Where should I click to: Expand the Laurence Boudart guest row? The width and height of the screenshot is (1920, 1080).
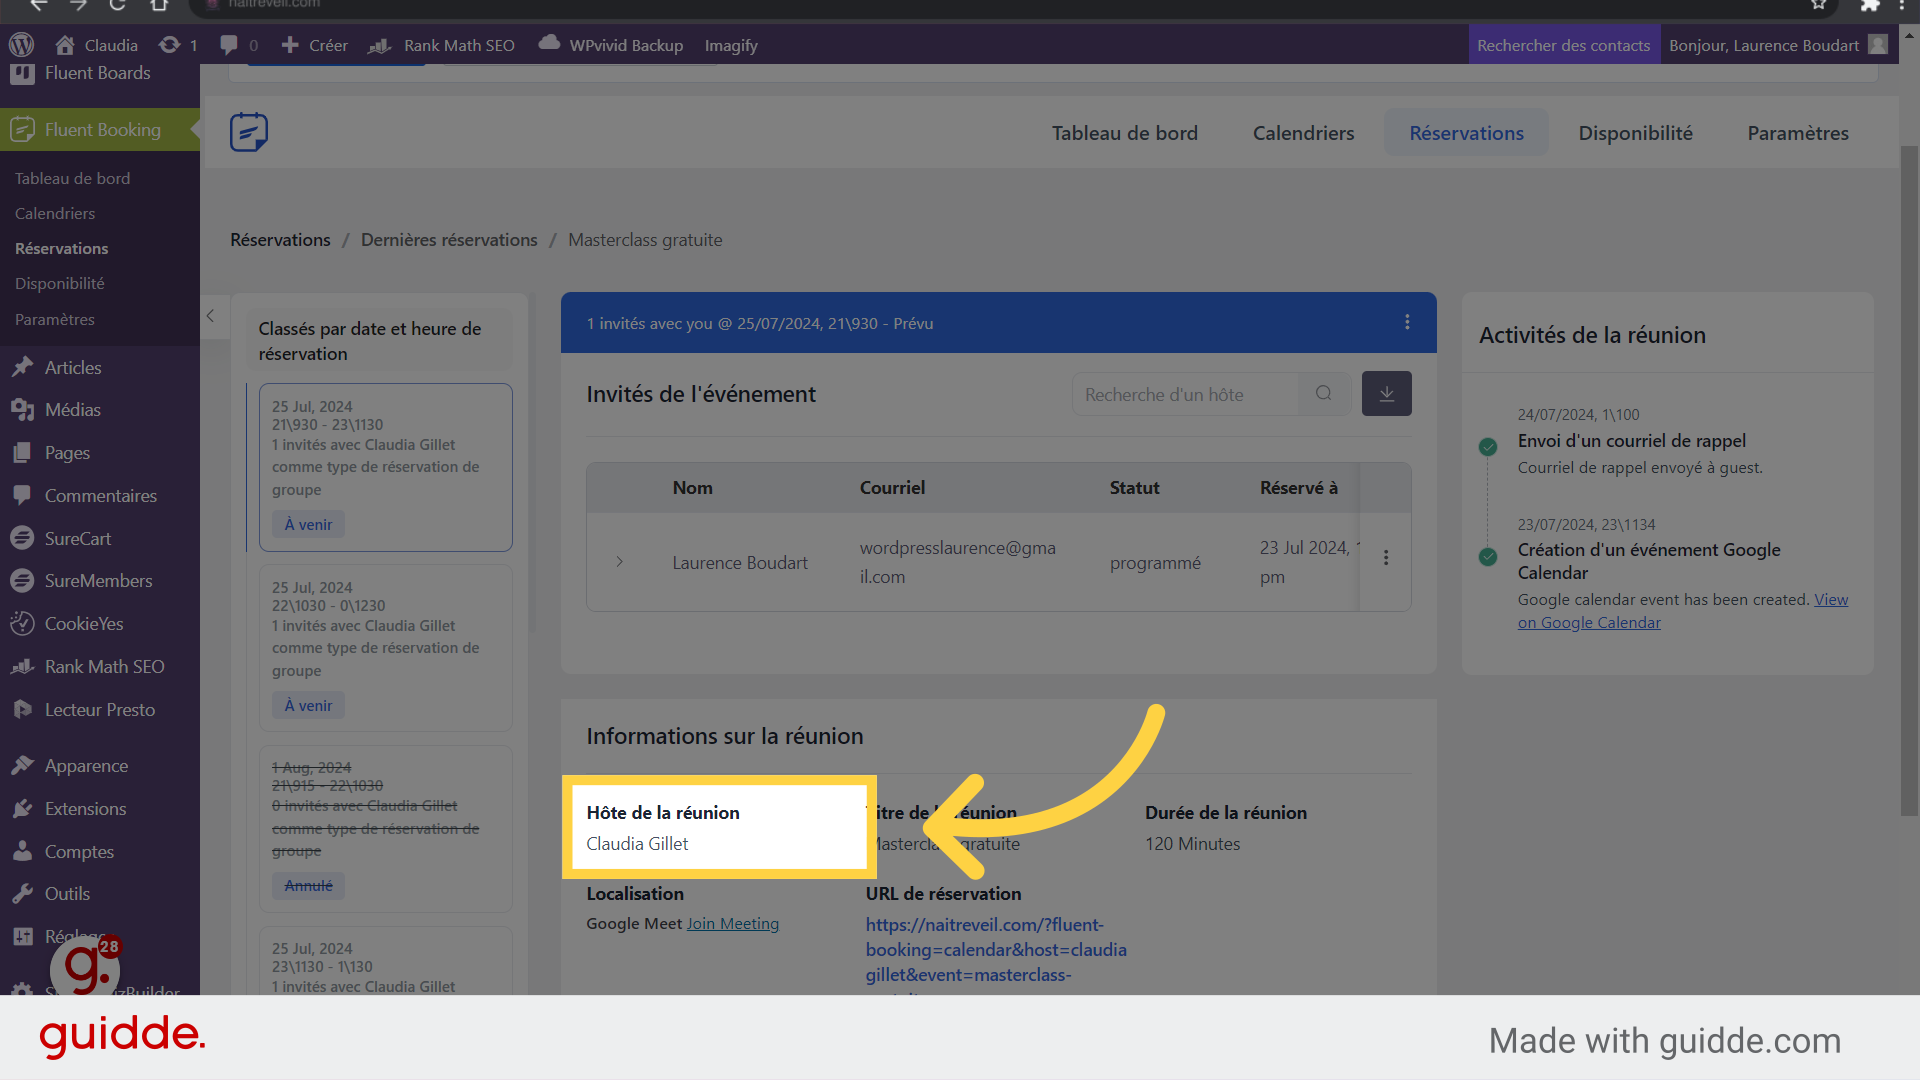tap(620, 562)
